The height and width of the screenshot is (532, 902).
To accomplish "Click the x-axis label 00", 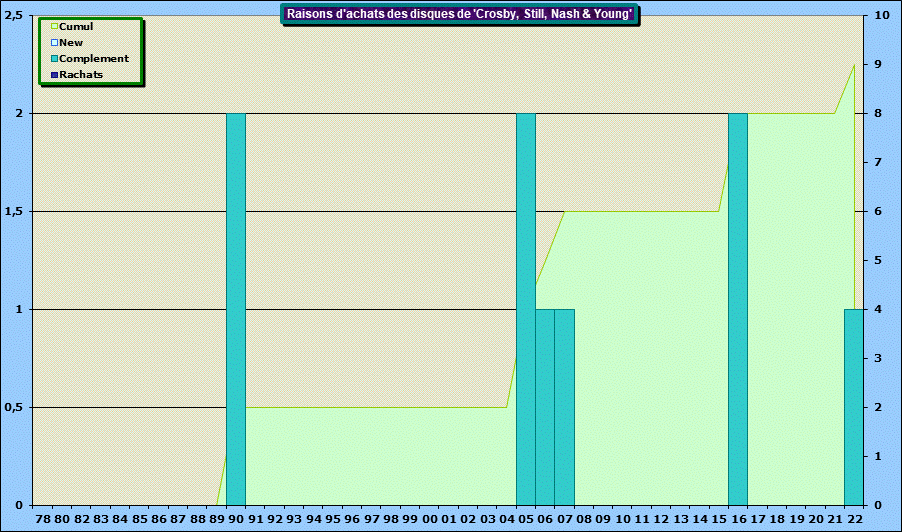I will [429, 520].
